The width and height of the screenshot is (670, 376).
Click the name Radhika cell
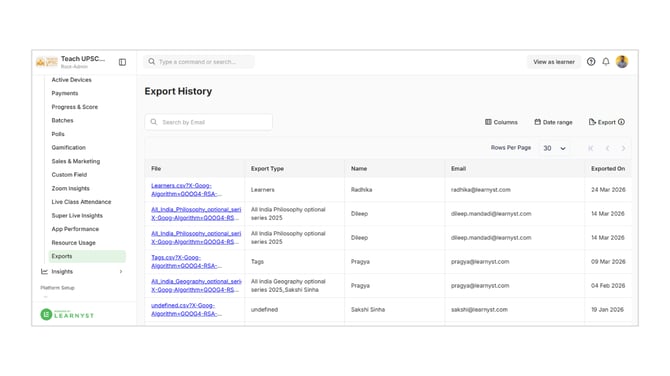(x=361, y=190)
